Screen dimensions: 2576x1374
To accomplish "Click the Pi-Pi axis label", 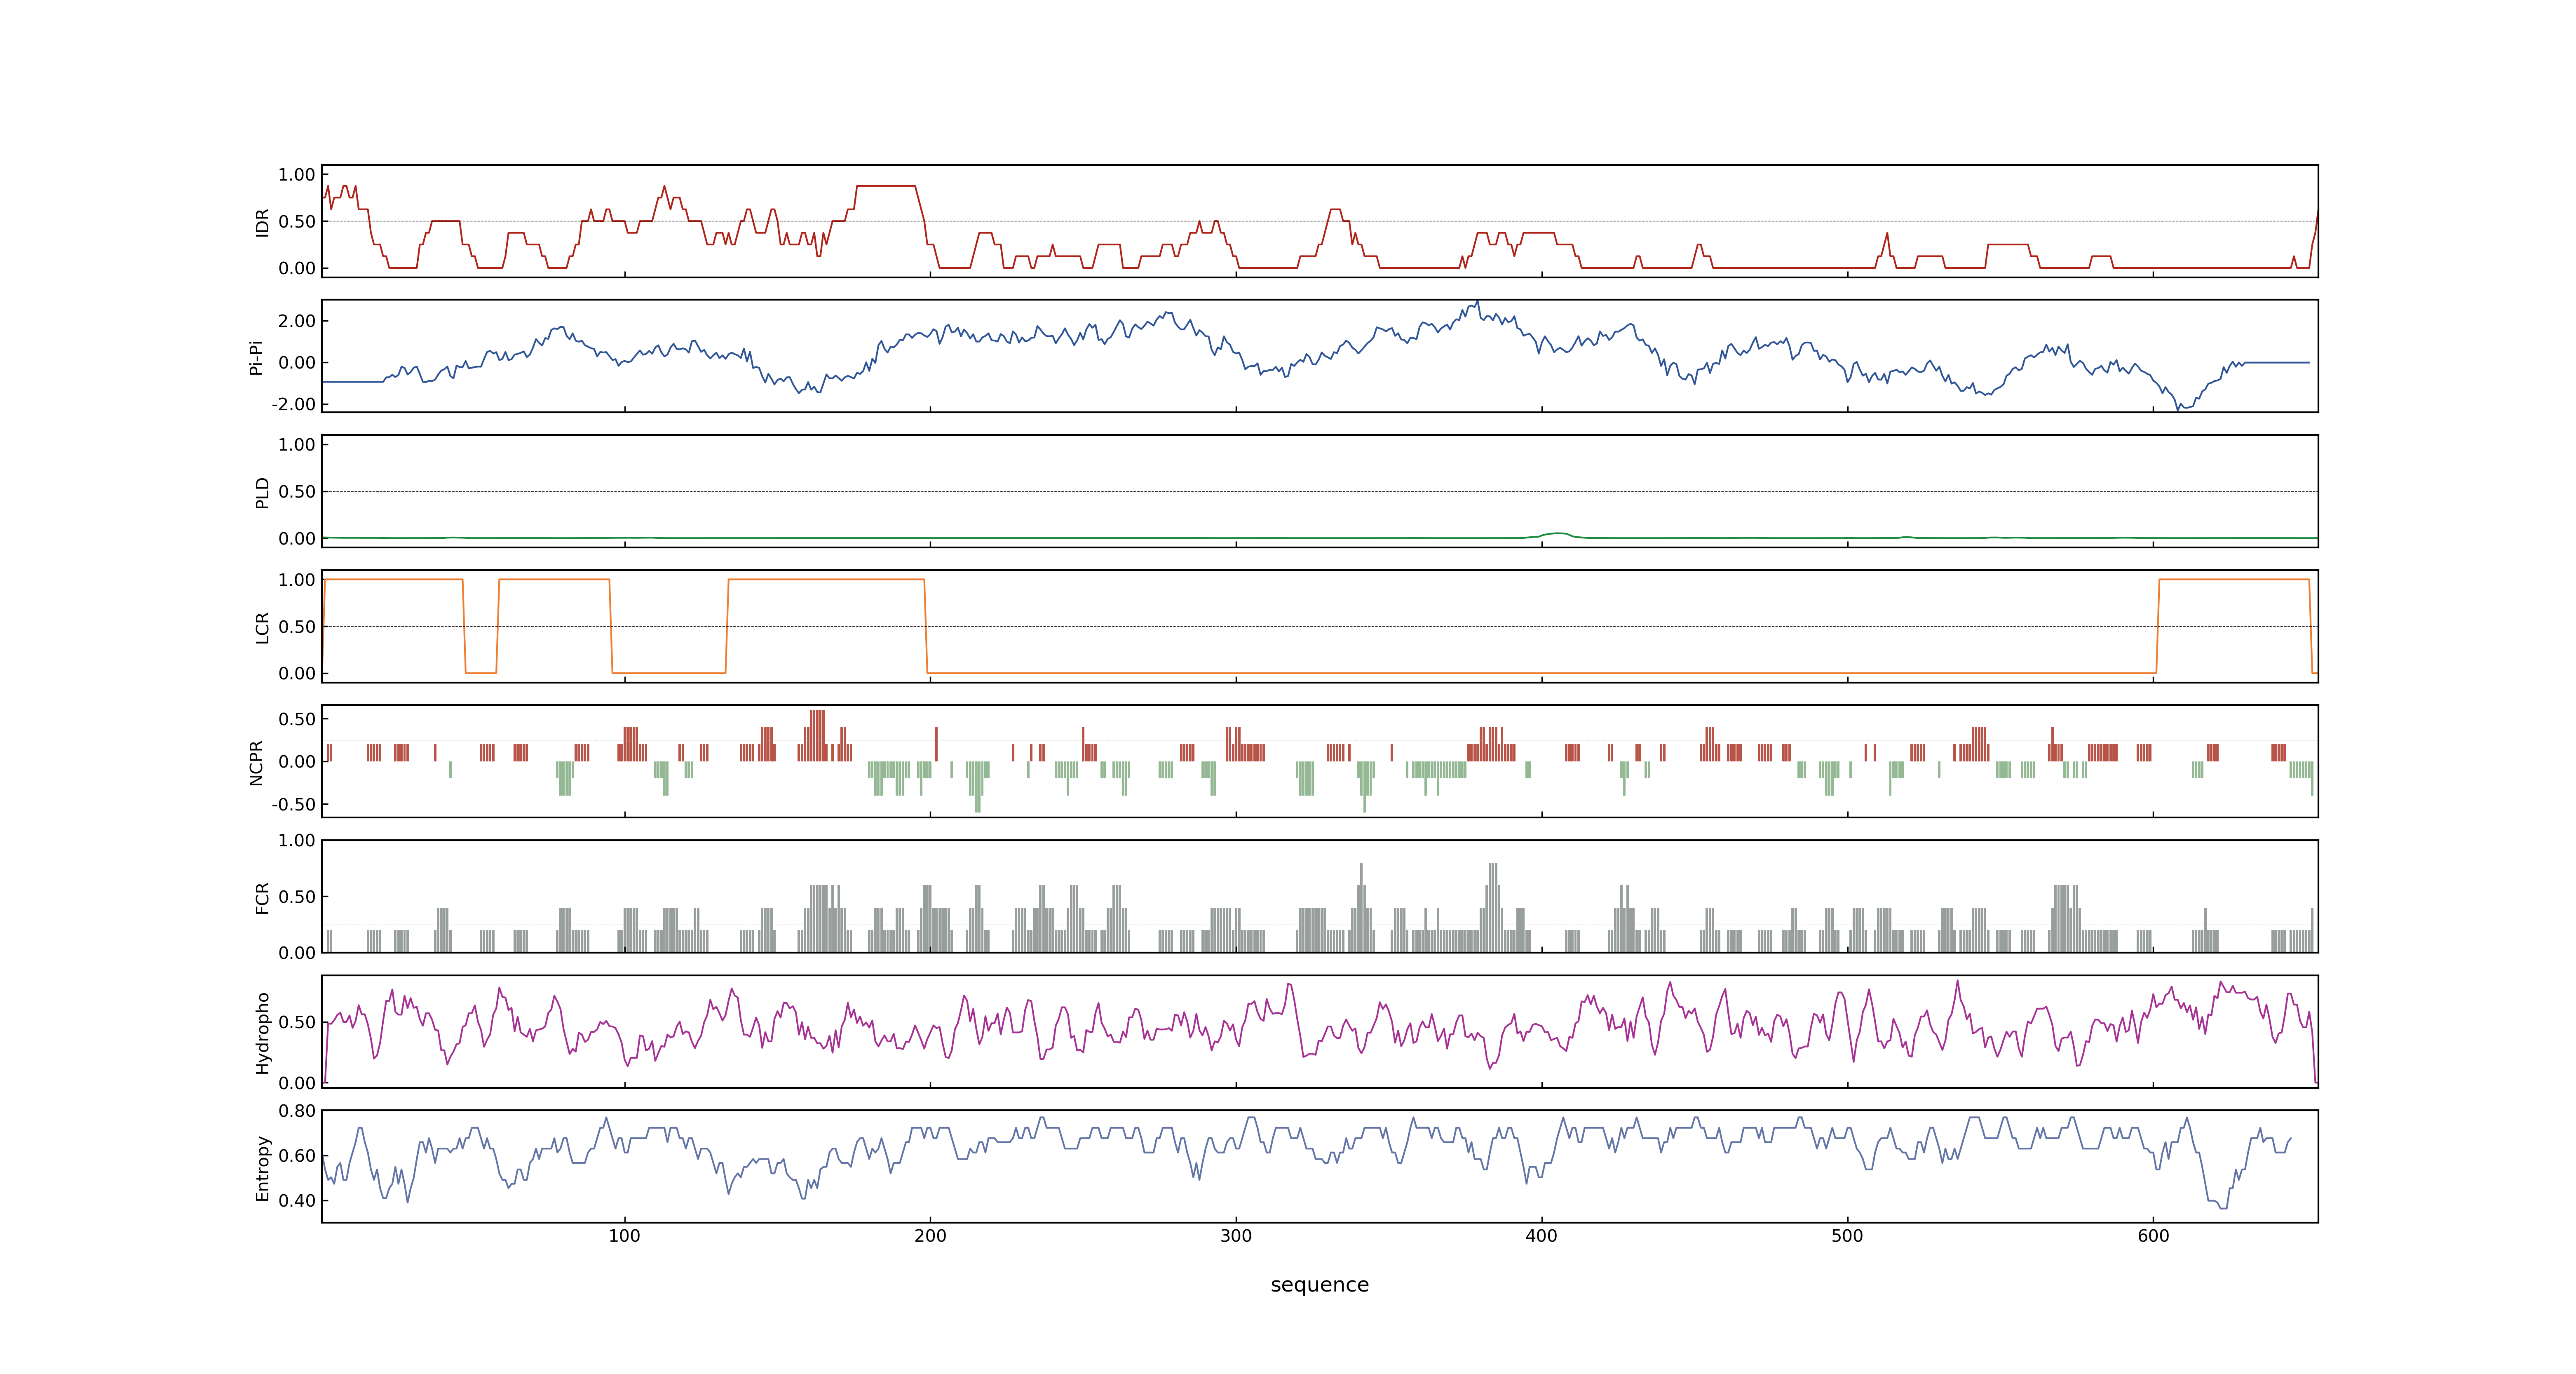I will [257, 357].
